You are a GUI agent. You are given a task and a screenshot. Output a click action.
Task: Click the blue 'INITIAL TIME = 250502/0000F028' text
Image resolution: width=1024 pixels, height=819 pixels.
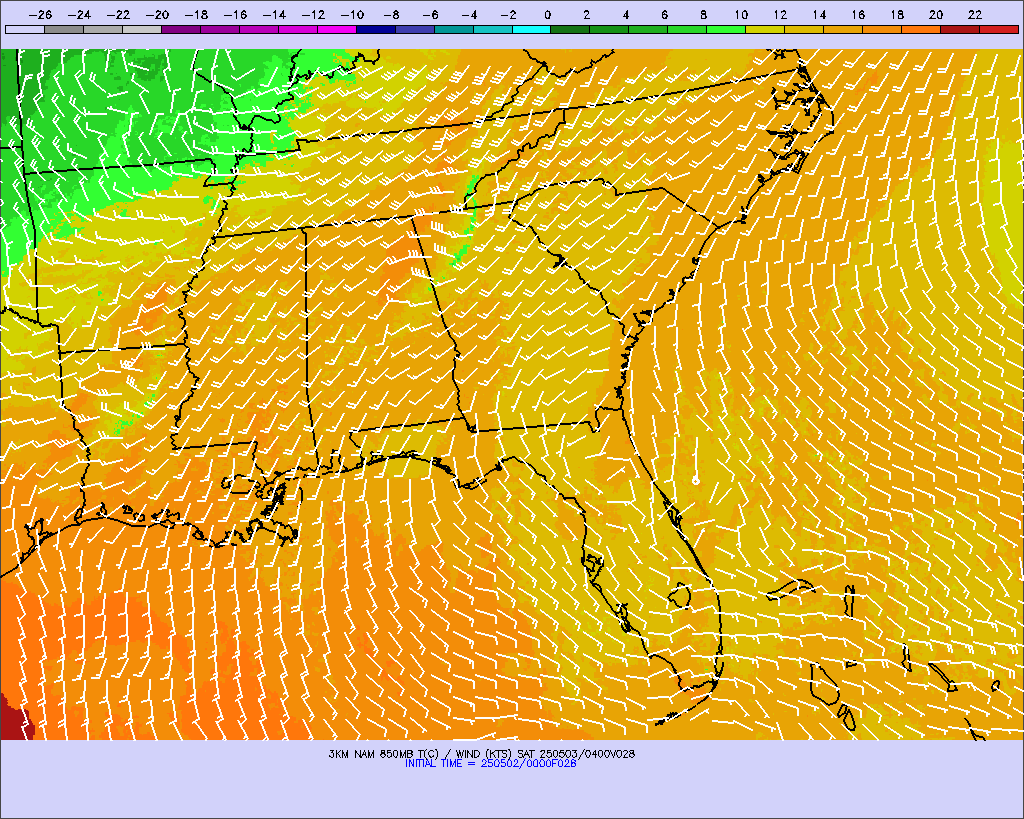(490, 763)
